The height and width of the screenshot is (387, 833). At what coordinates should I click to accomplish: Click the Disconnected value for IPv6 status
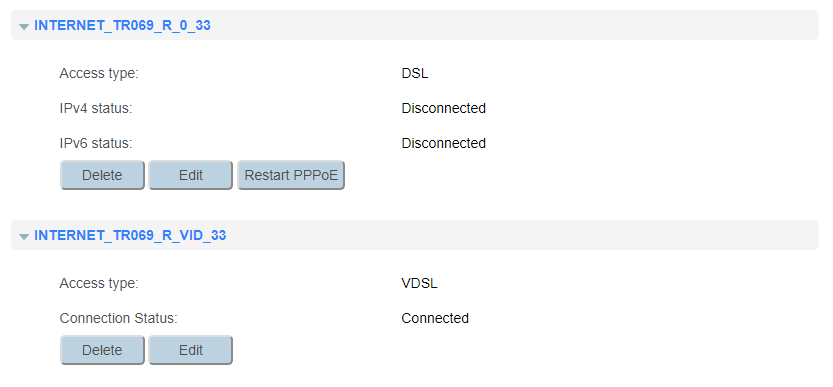point(444,144)
